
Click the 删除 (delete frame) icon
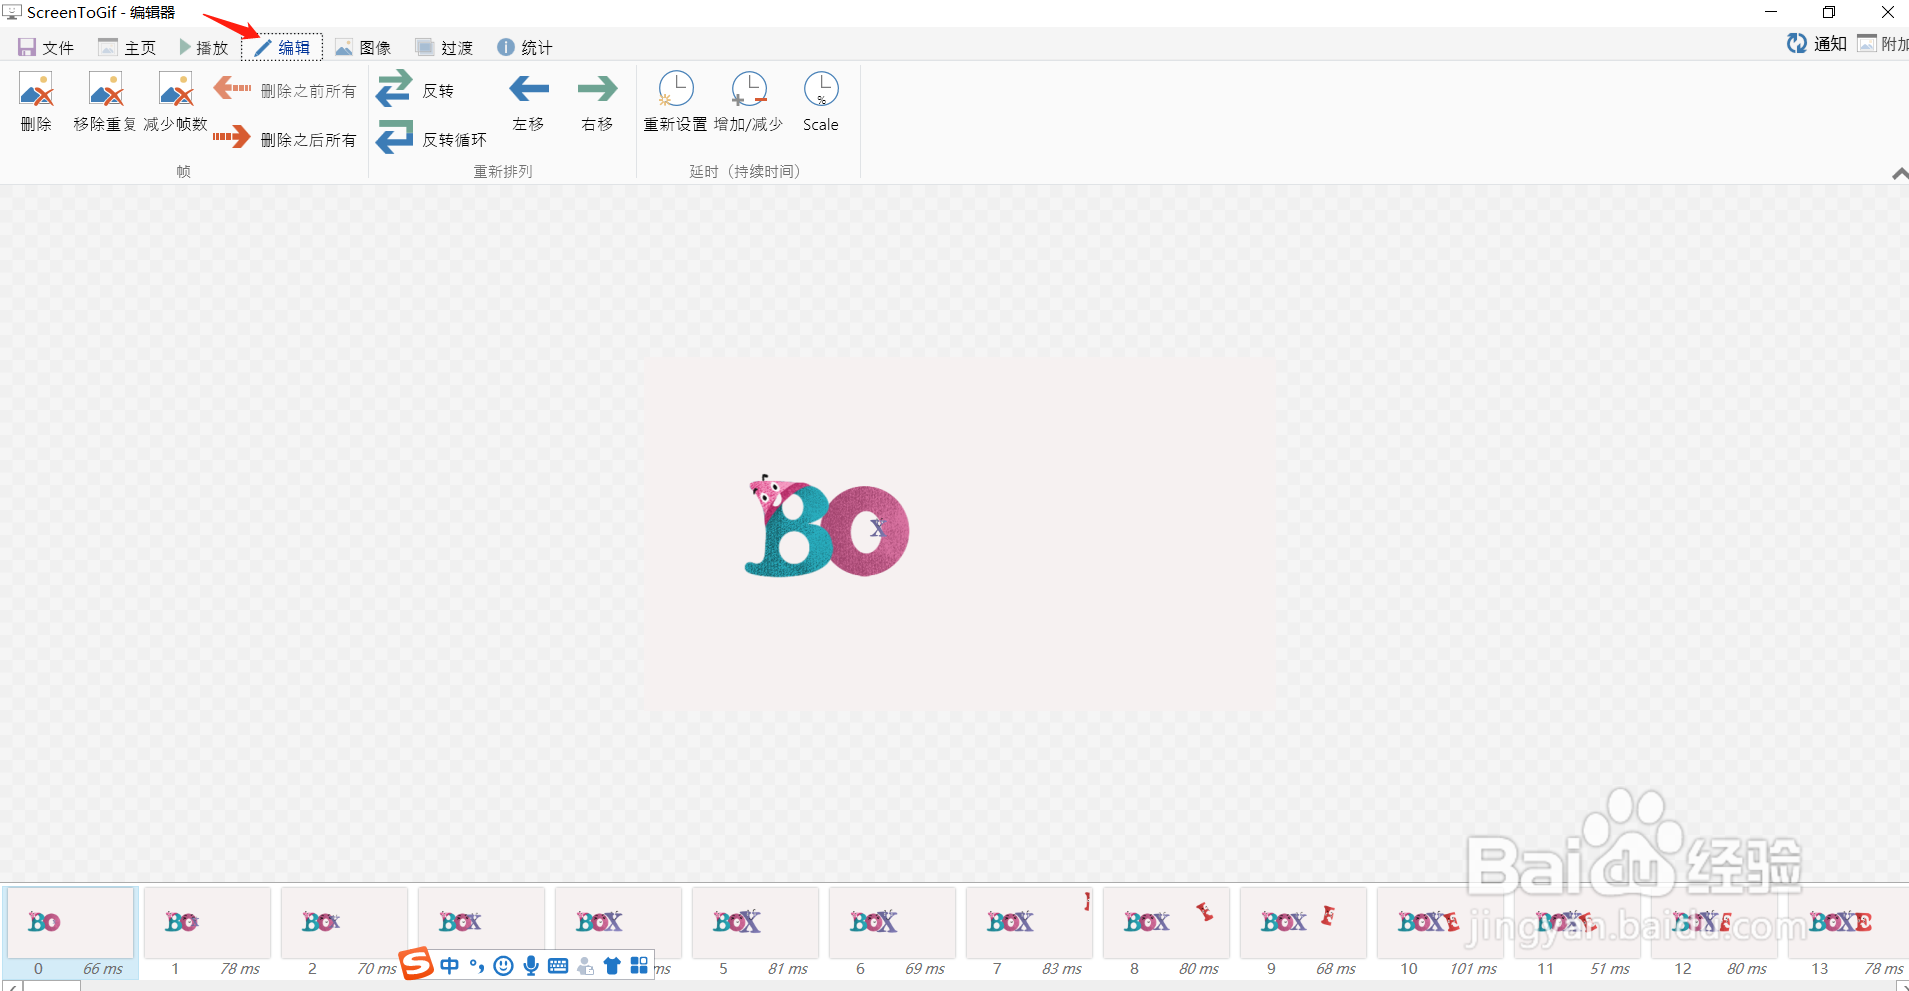(x=36, y=90)
